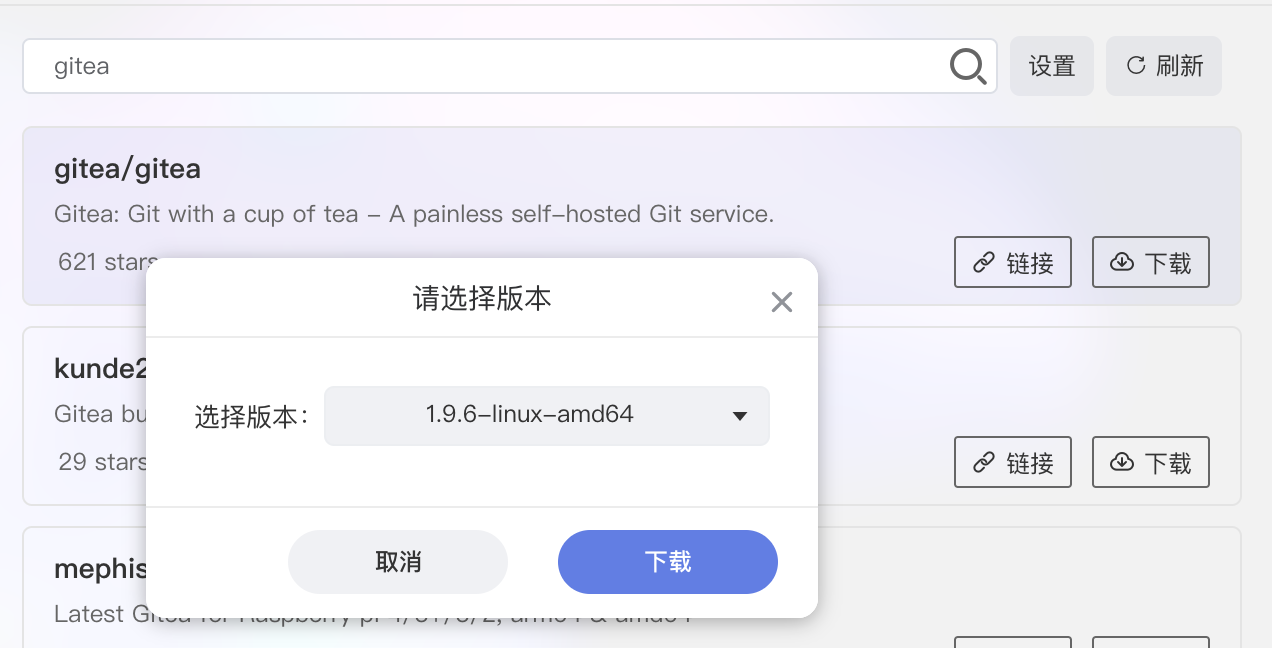The width and height of the screenshot is (1272, 648).
Task: Open the 1.9.6-linux-amd64 version dropdown
Action: point(546,415)
